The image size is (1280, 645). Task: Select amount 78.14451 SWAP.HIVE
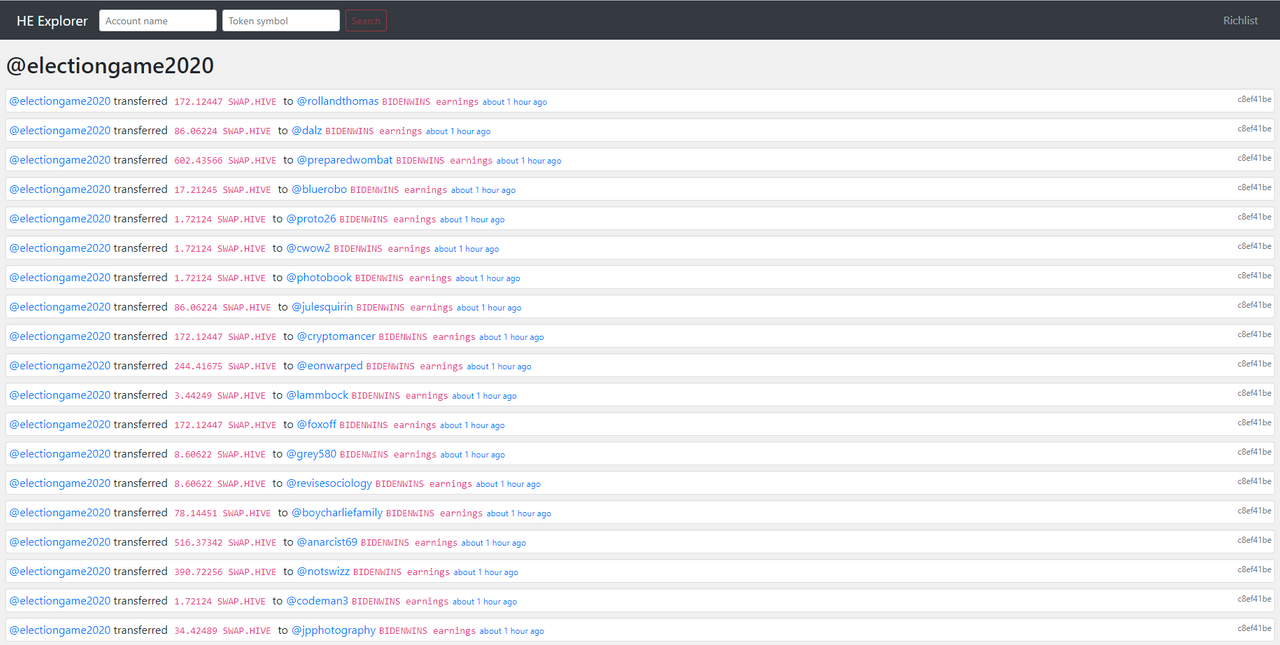tap(222, 513)
